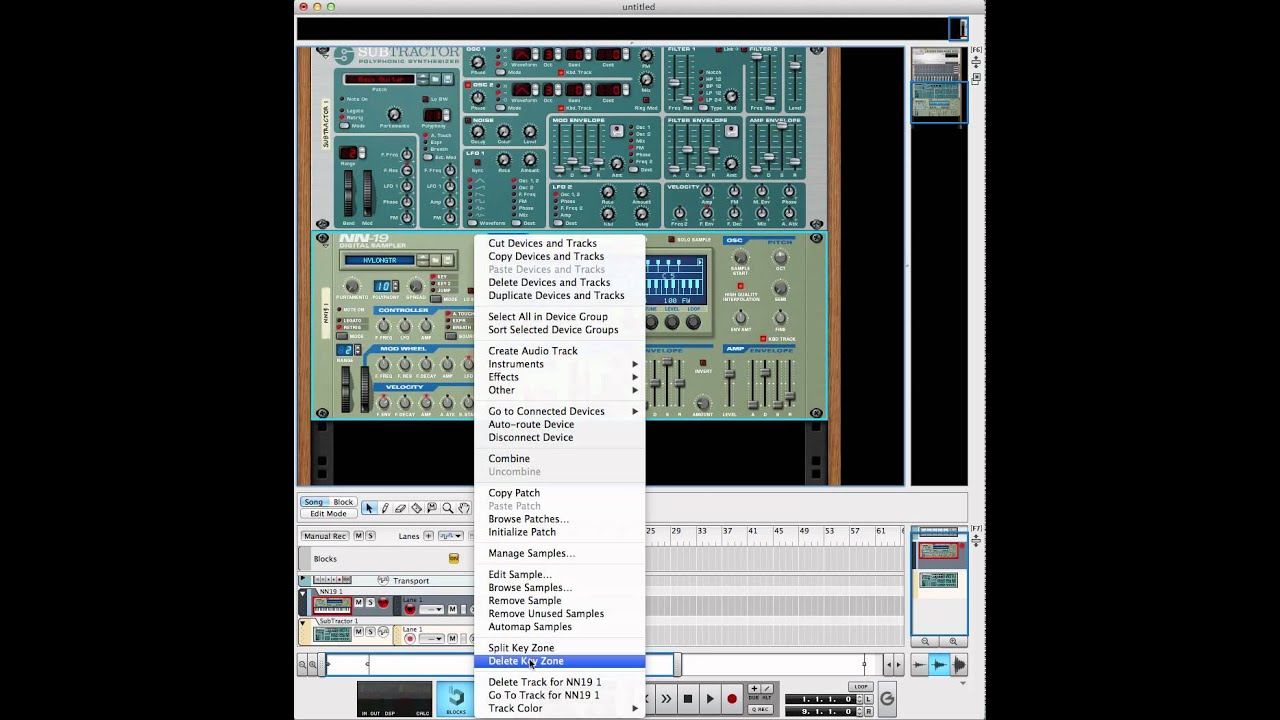This screenshot has height=720, width=1280.
Task: Enable Subtractor Osc 2 toggle
Action: tap(468, 85)
